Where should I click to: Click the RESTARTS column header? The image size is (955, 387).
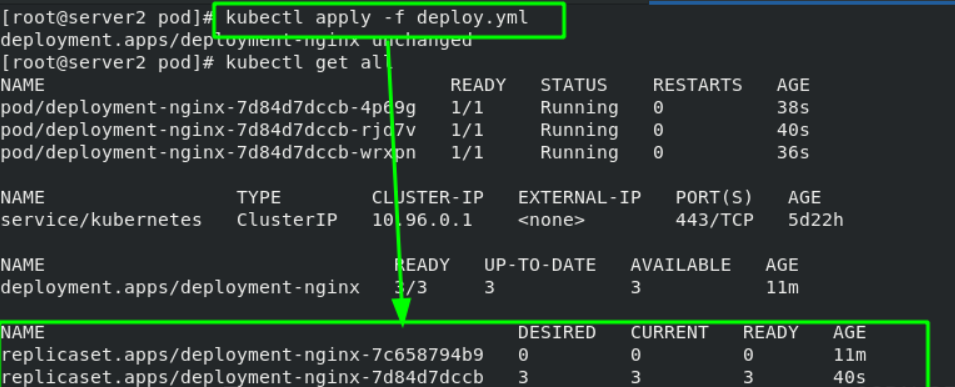(x=697, y=85)
